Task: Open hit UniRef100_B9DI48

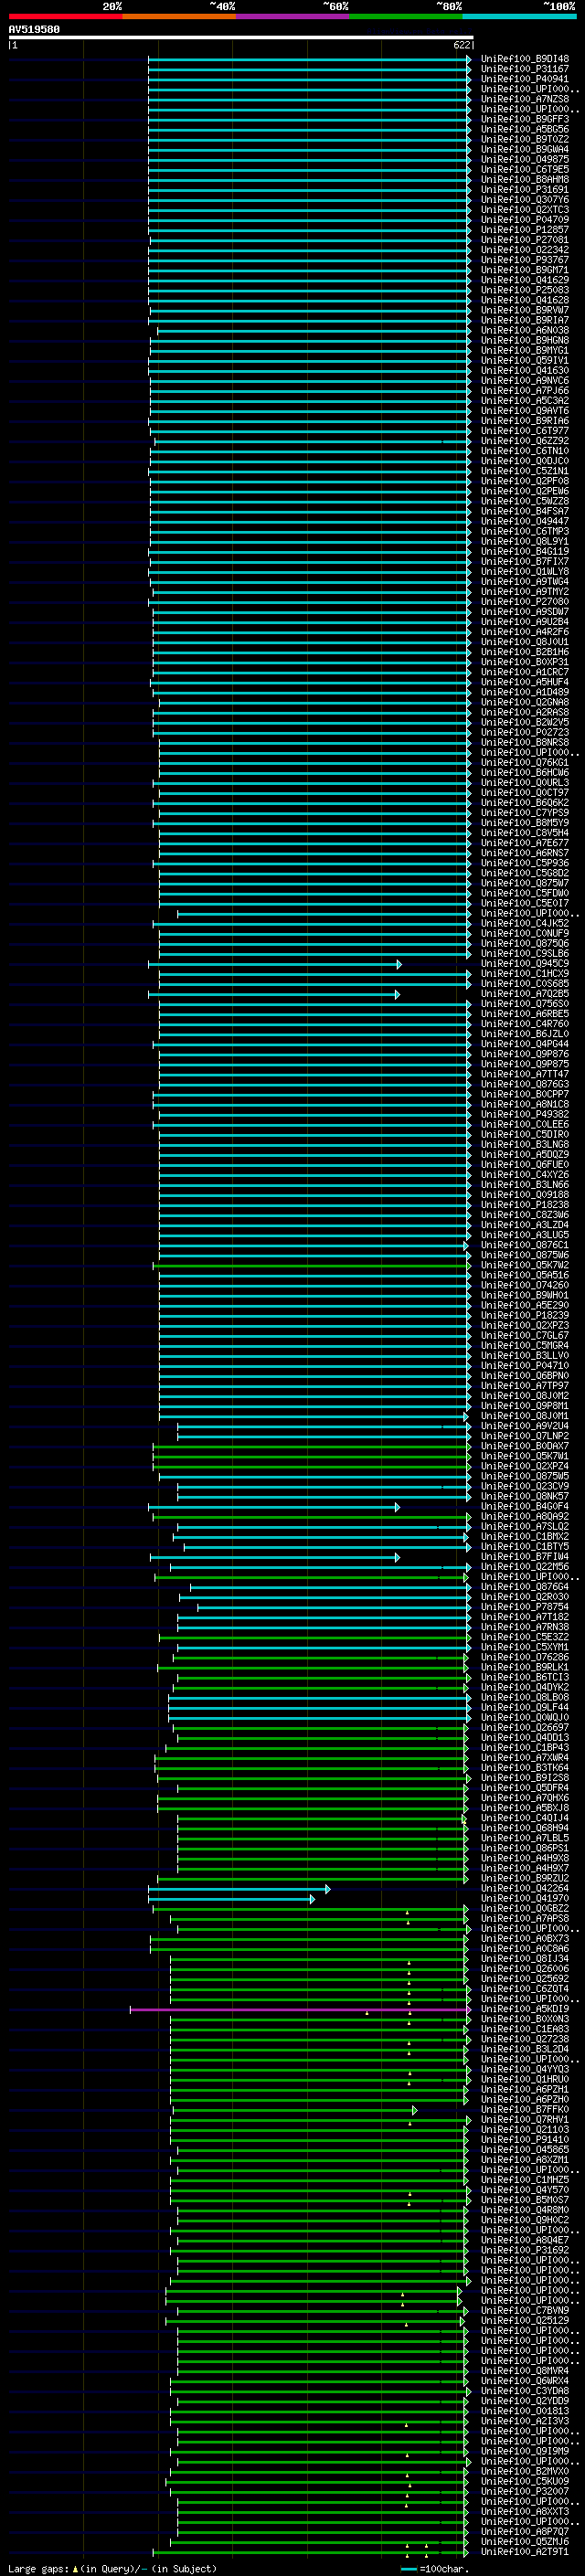Action: point(525,59)
